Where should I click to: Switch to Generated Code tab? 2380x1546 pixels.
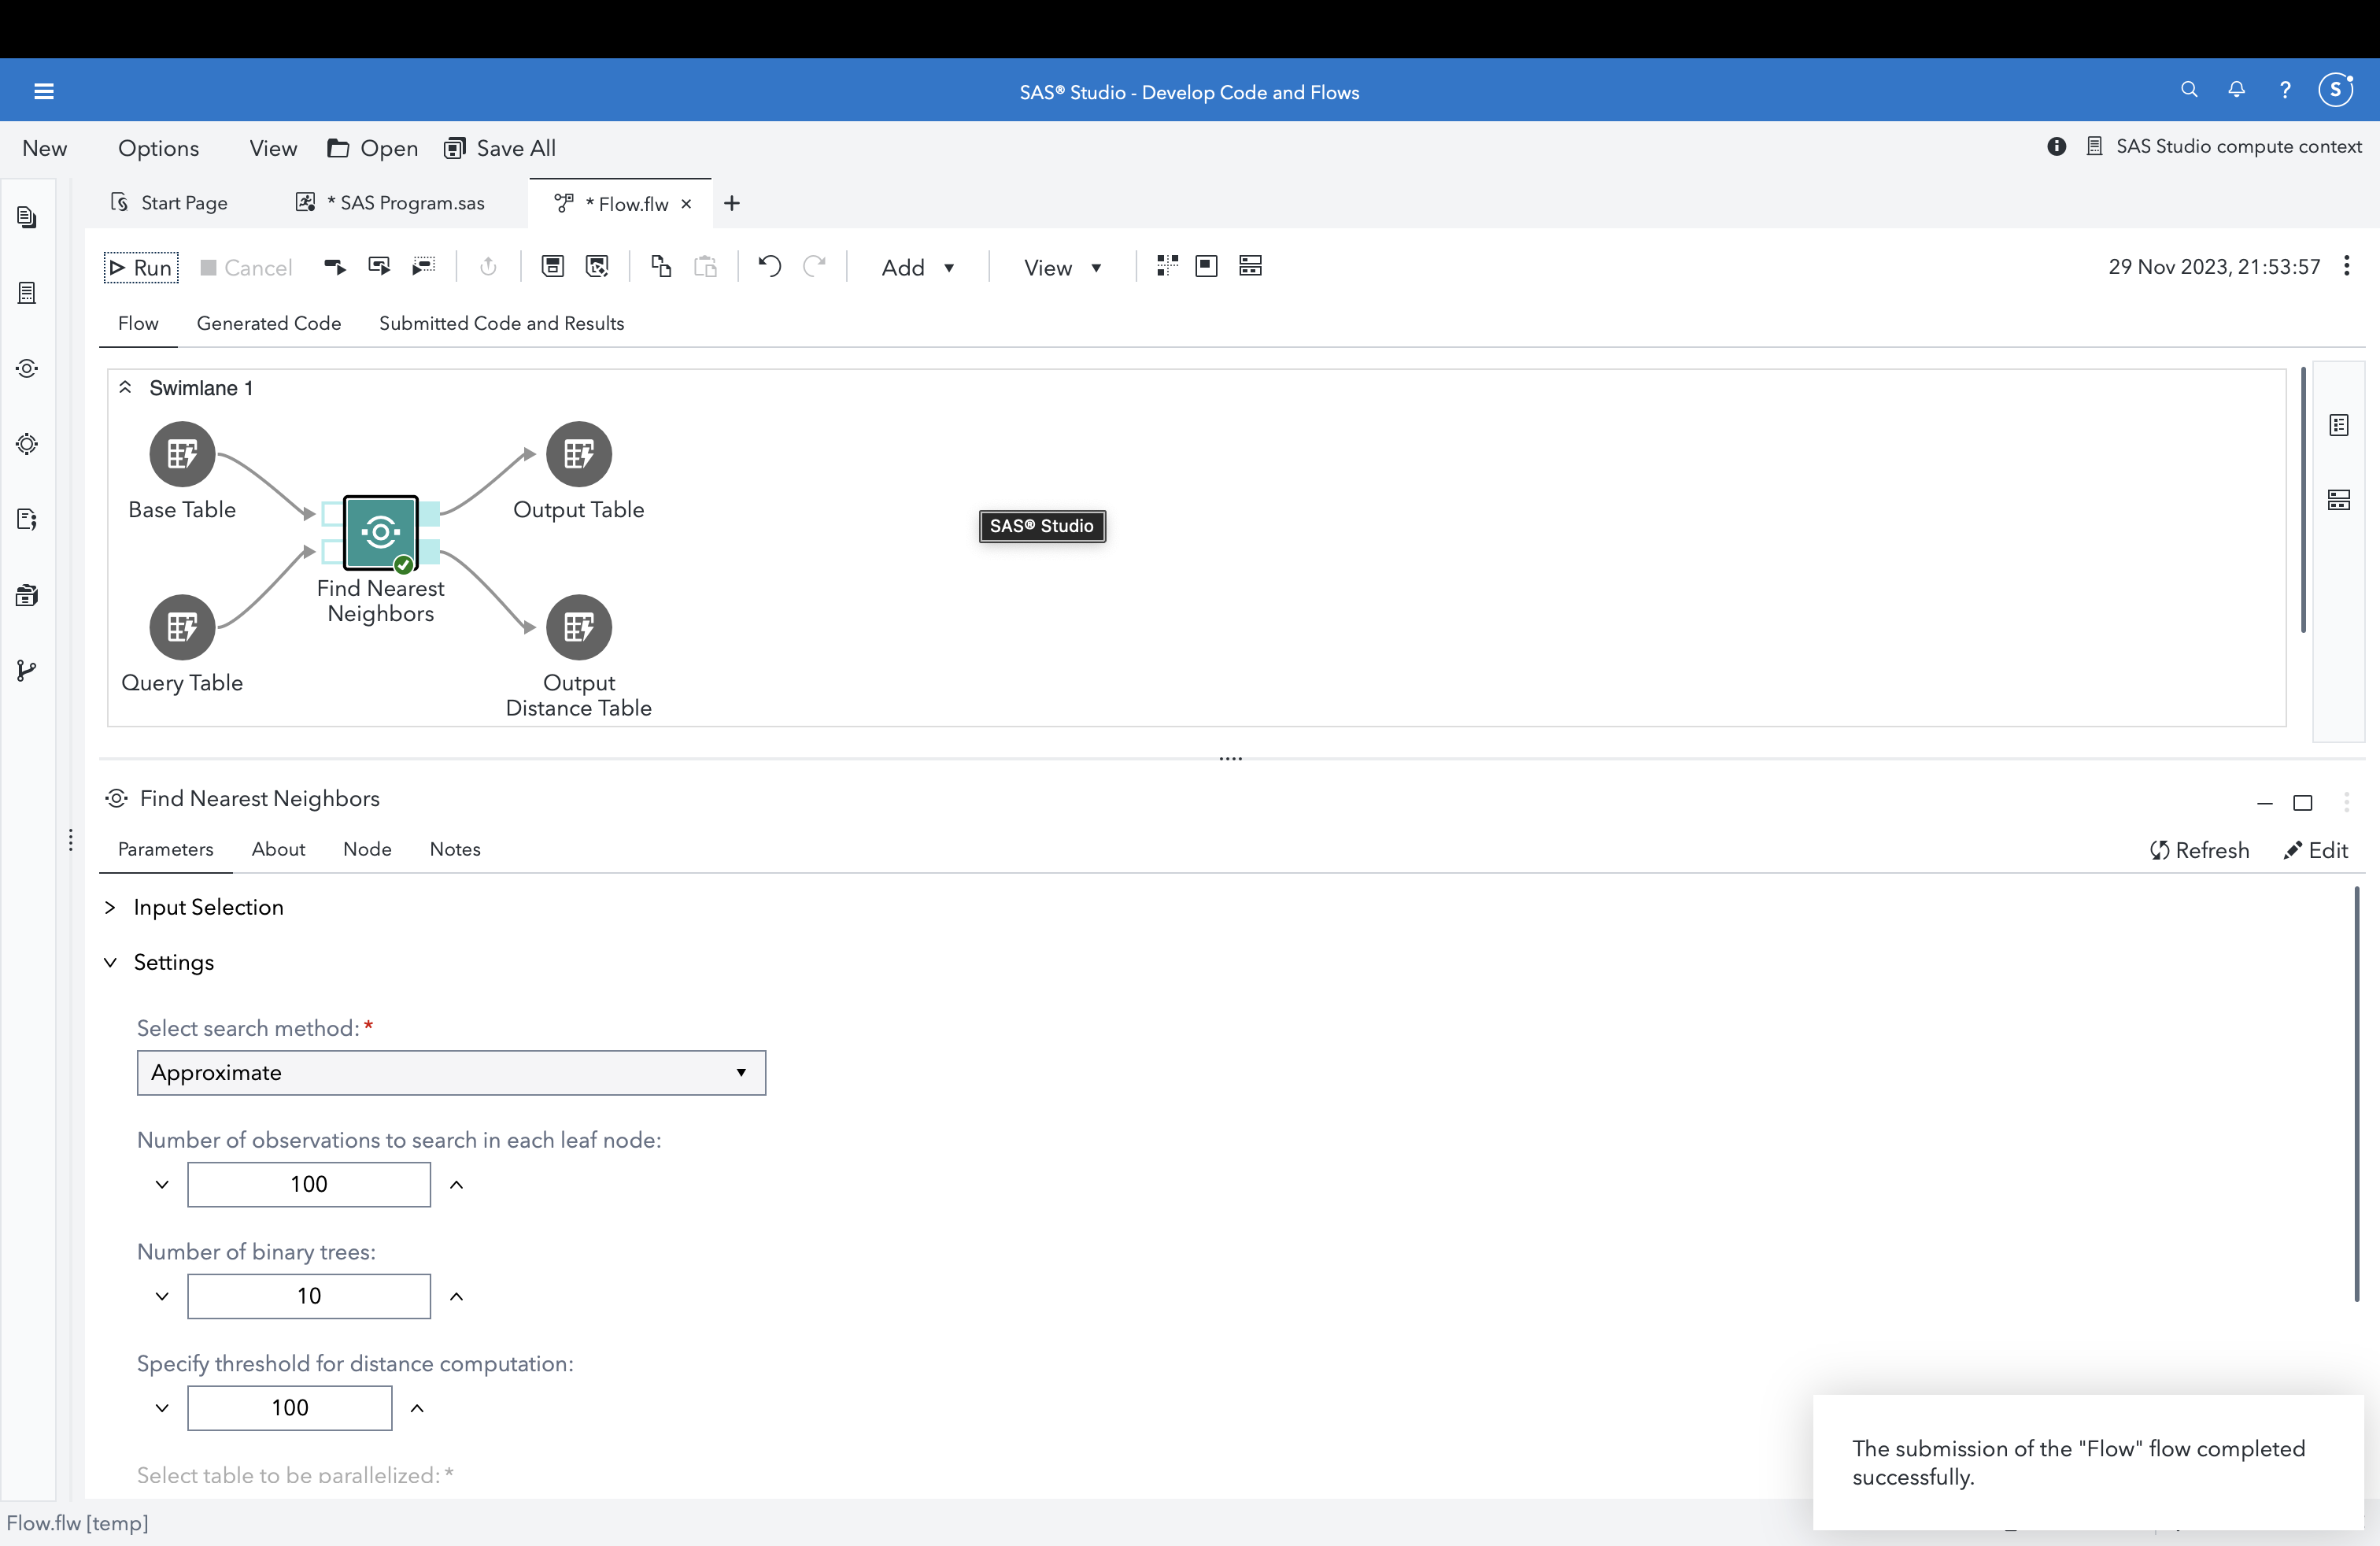tap(269, 323)
